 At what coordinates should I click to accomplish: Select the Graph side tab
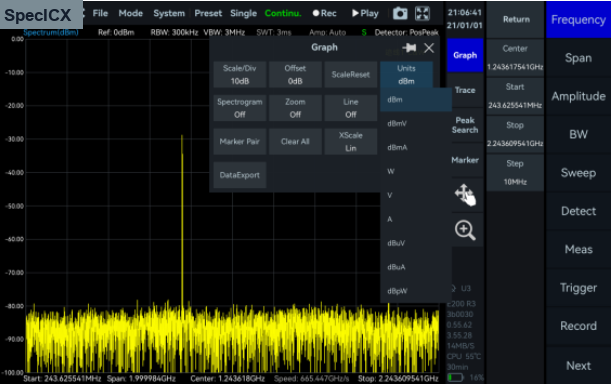465,55
